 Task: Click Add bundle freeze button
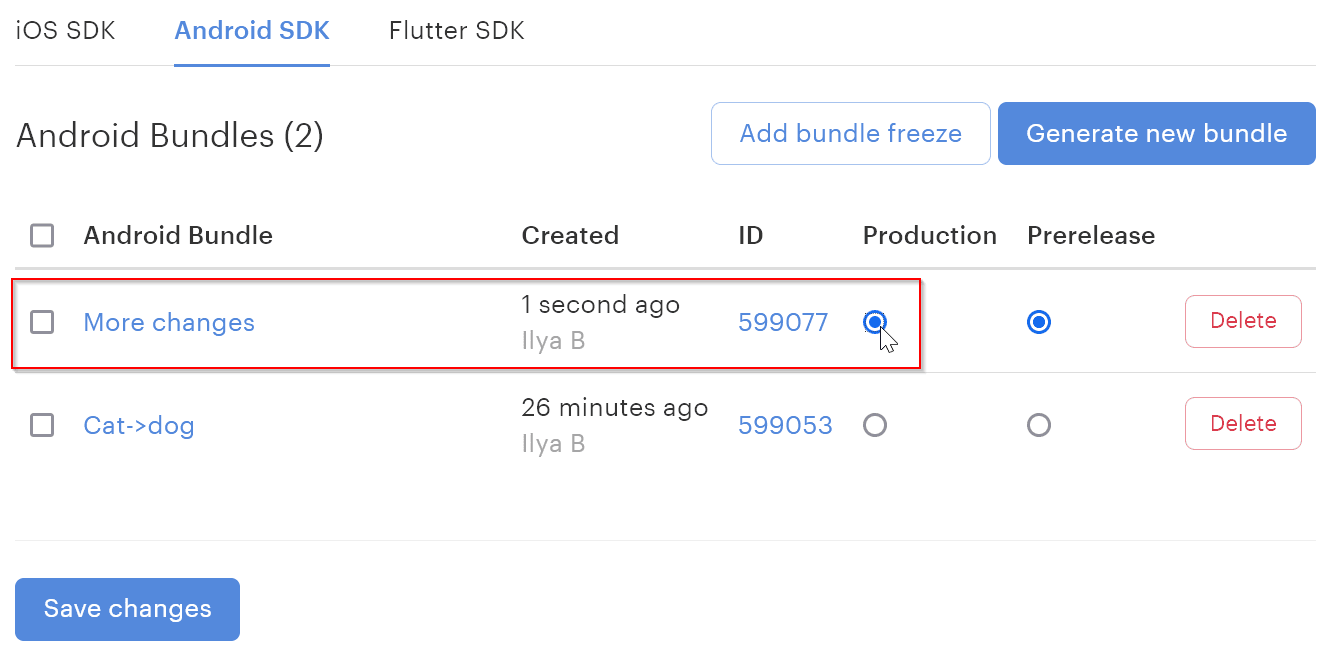(x=850, y=133)
